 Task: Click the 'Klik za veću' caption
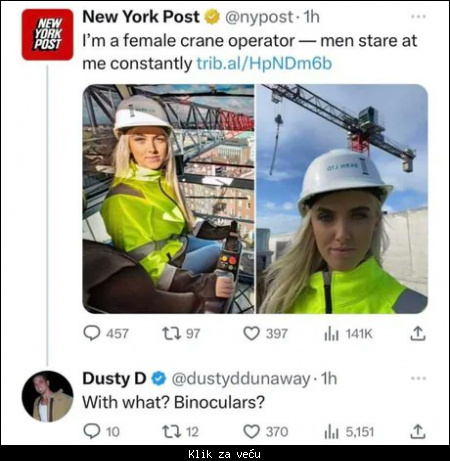point(224,454)
